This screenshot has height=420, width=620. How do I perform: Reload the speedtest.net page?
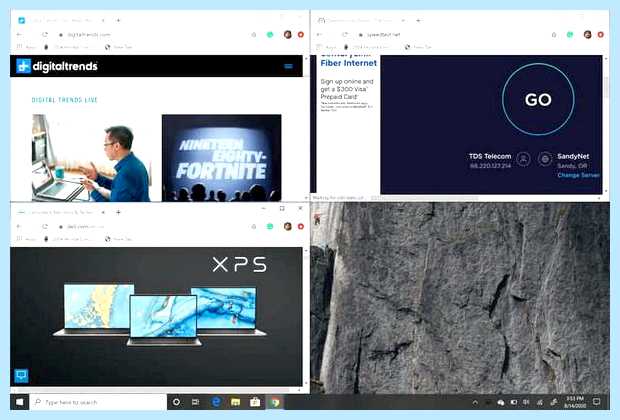pos(345,35)
